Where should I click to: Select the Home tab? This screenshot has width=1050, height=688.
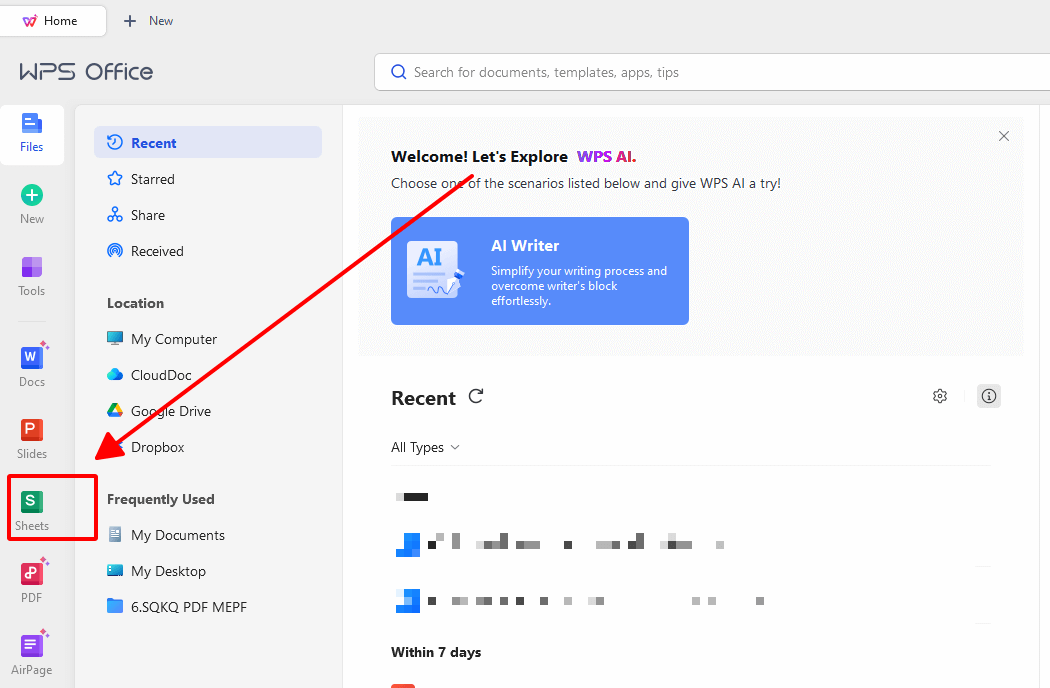pos(53,21)
